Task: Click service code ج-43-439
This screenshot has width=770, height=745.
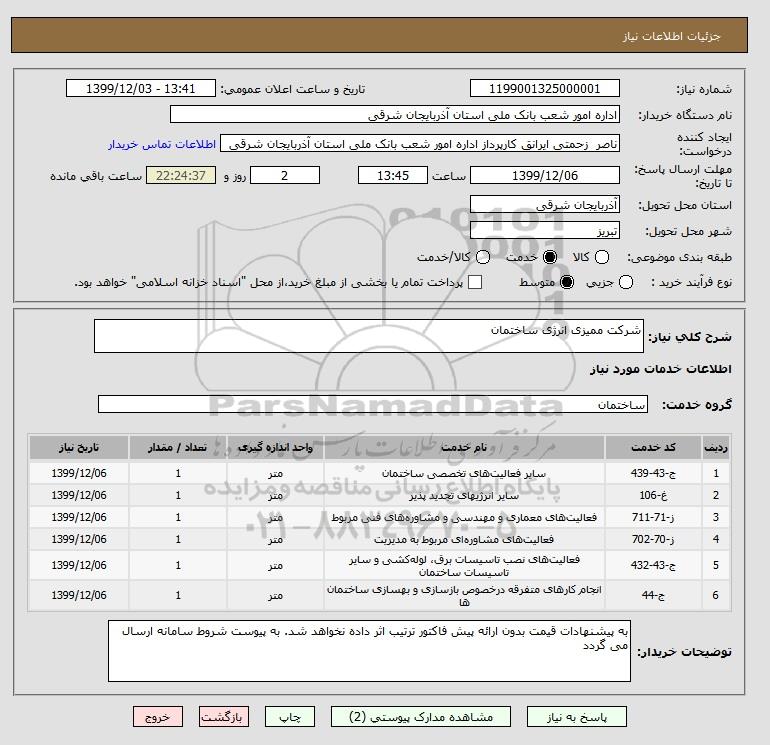Action: 653,473
